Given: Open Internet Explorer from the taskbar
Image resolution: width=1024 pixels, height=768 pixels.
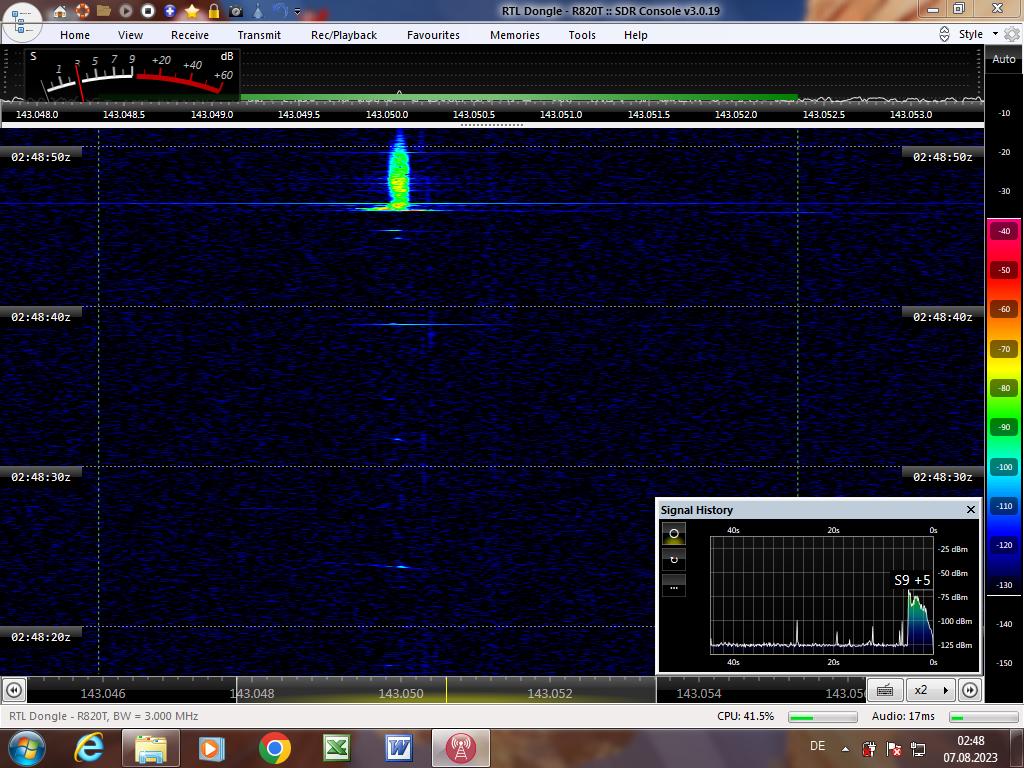Looking at the screenshot, I should (x=89, y=748).
